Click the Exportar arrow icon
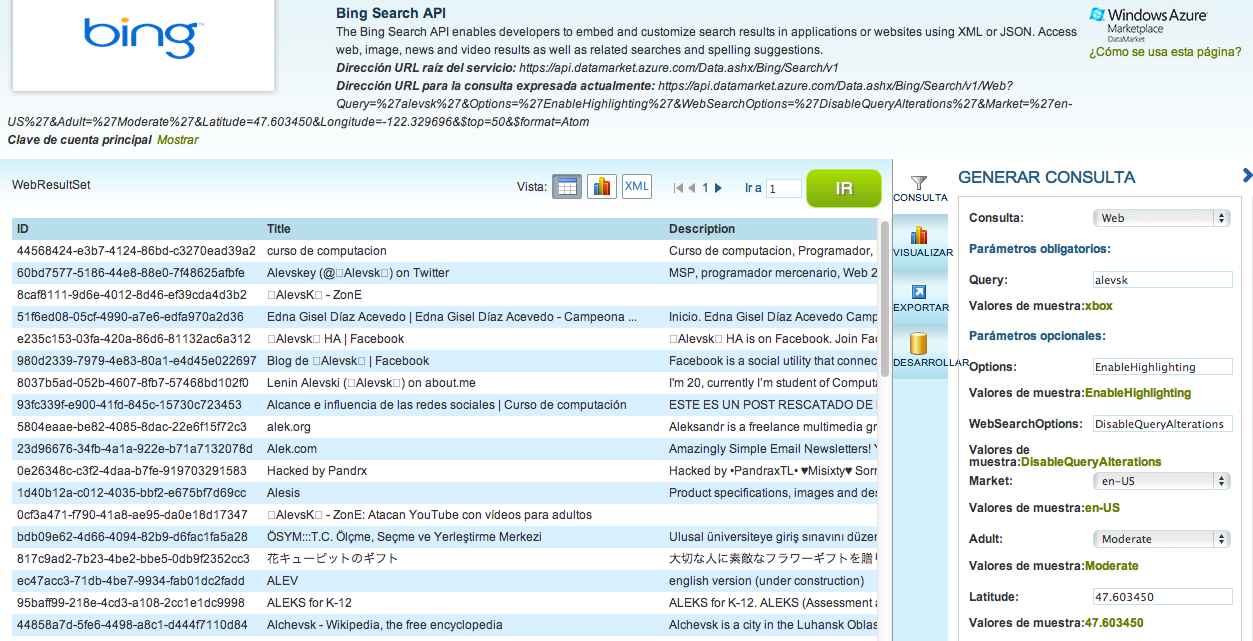 [919, 292]
